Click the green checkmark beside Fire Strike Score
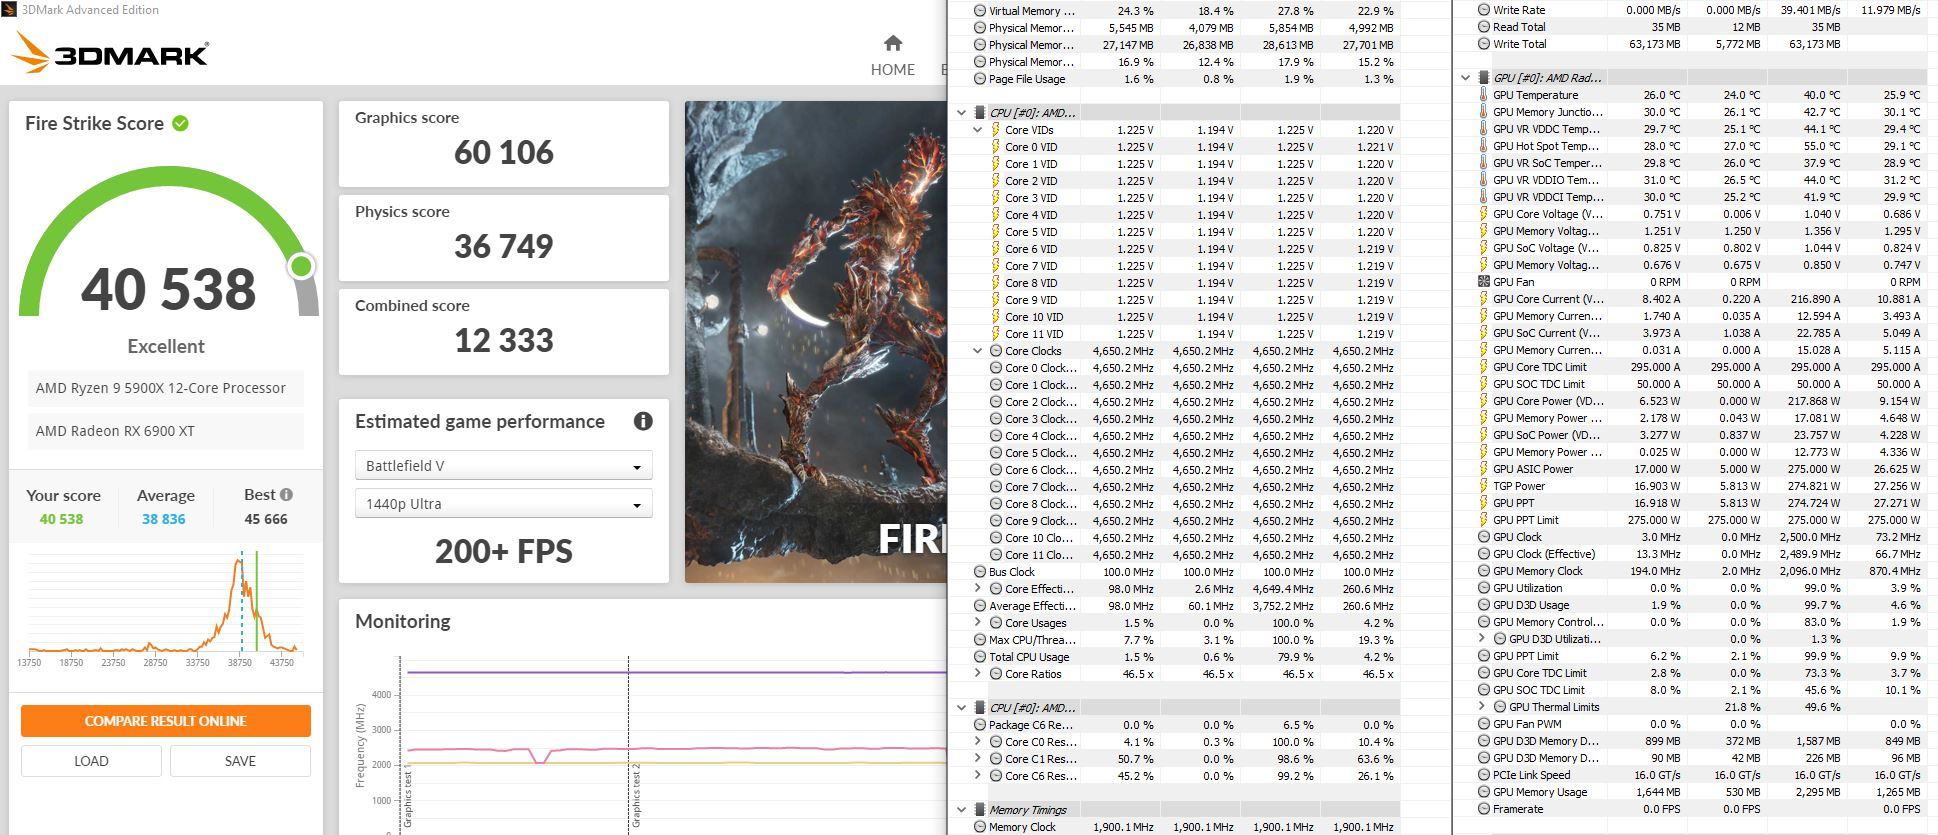This screenshot has height=835, width=1938. (180, 123)
